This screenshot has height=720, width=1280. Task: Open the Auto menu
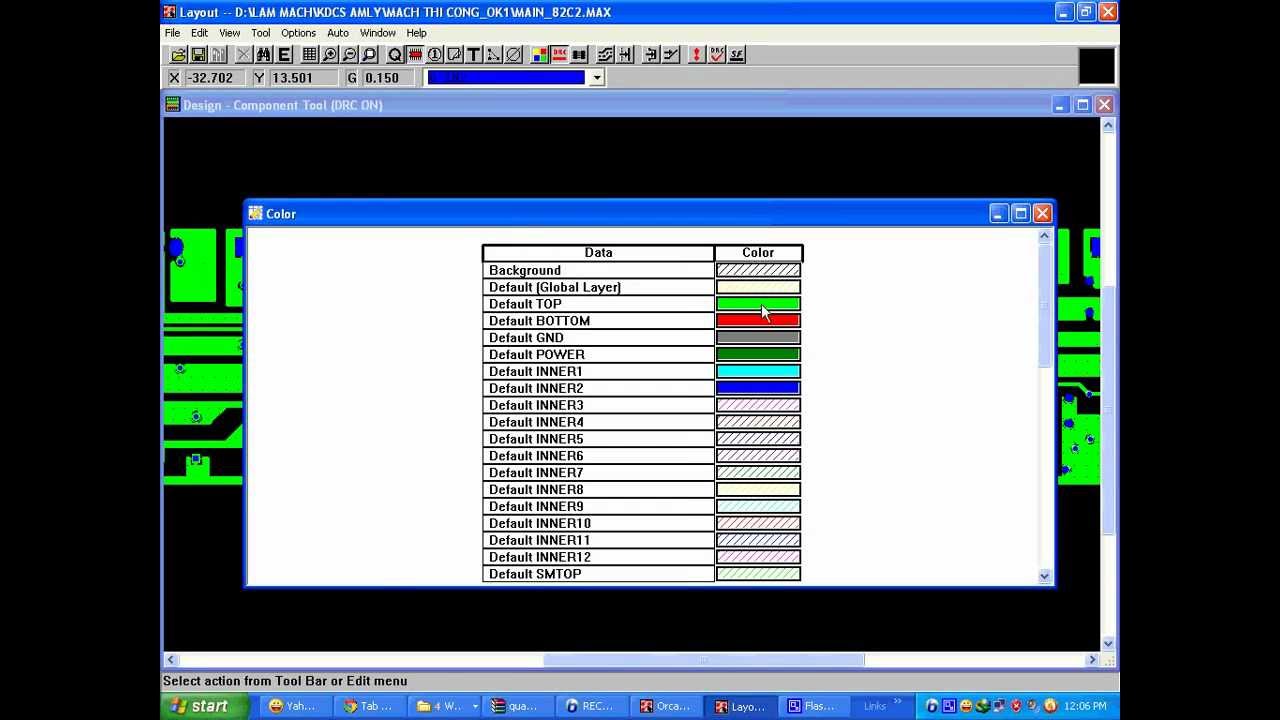pos(338,33)
